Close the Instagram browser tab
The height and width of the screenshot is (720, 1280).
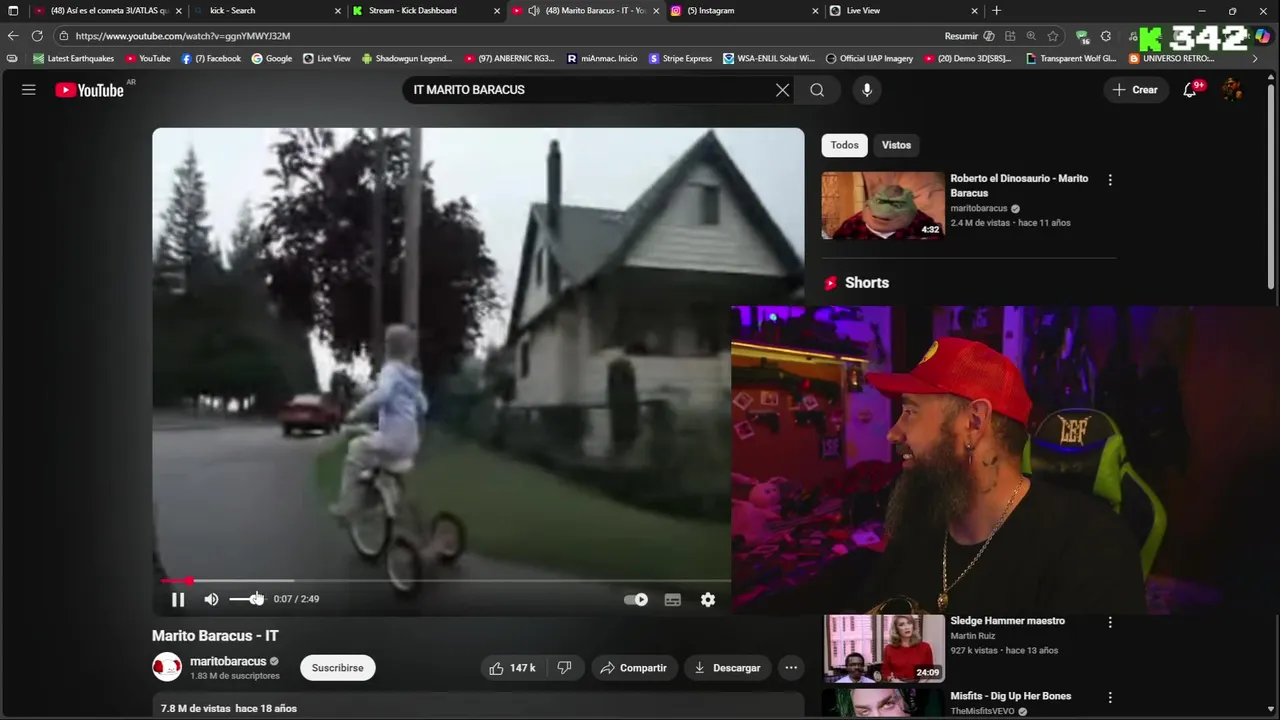point(815,11)
